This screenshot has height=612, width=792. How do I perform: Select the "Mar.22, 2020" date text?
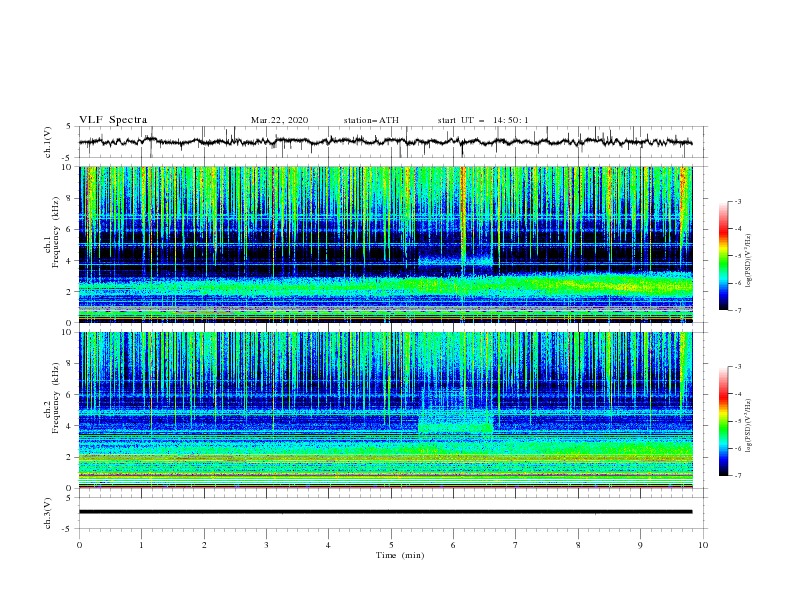279,120
